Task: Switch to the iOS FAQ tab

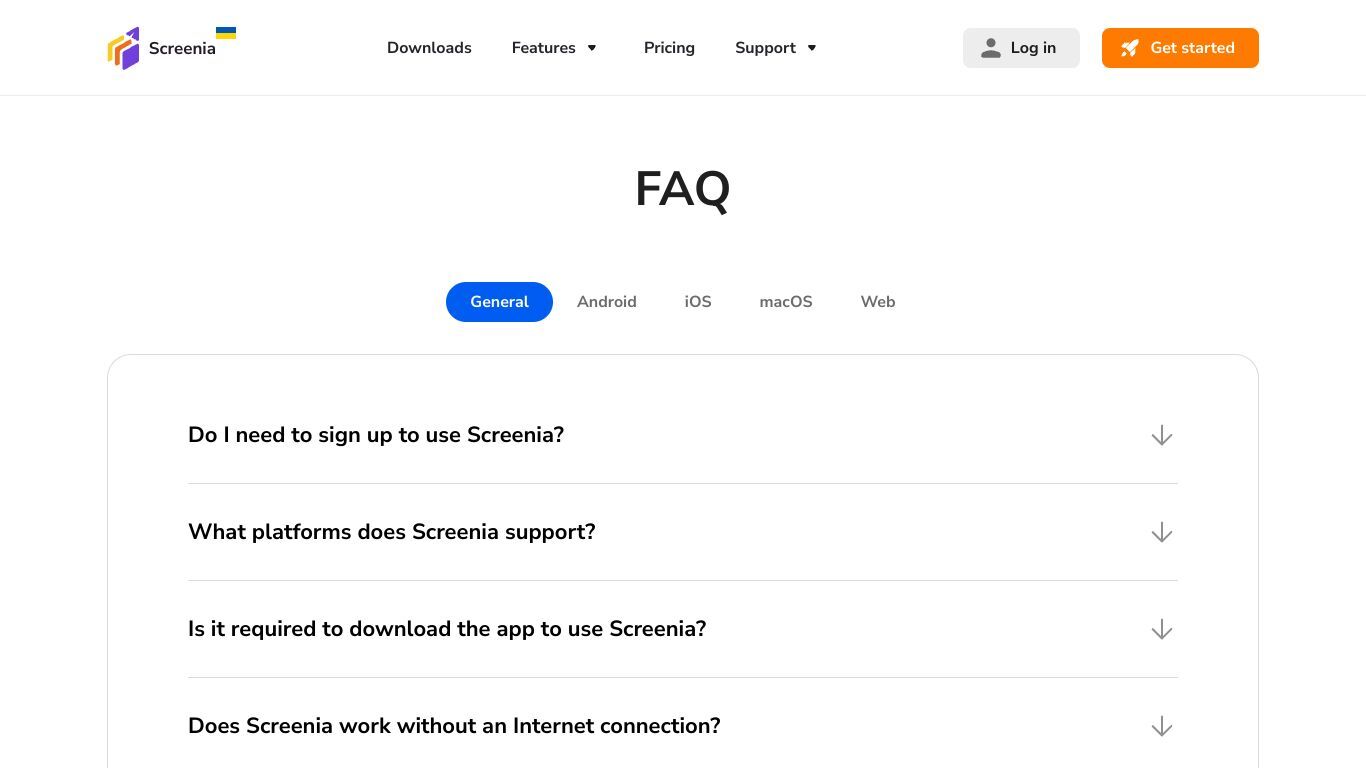Action: (x=698, y=302)
